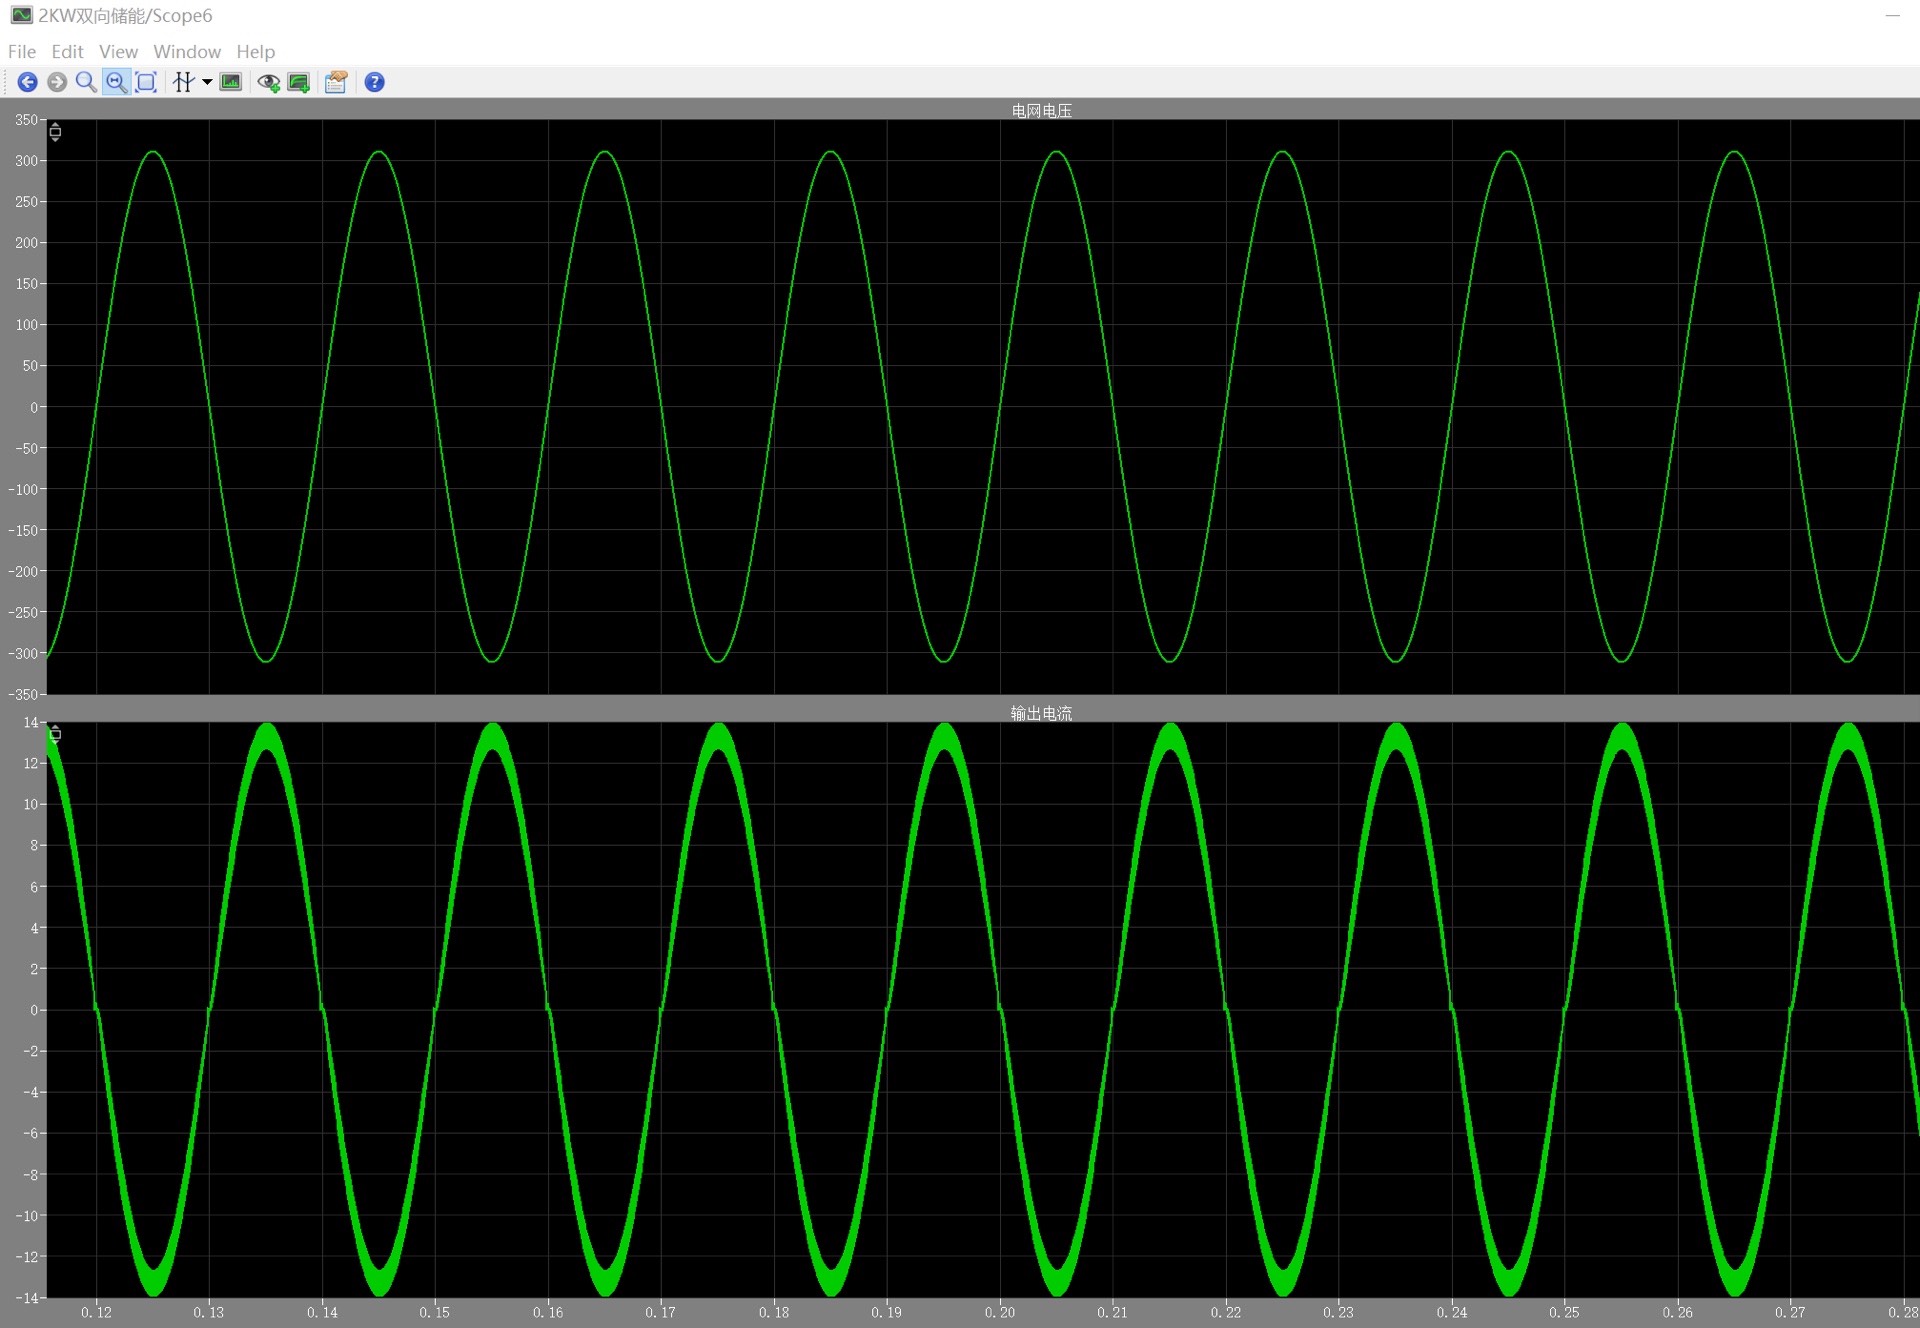The image size is (1920, 1328).
Task: Open the View menu
Action: click(x=118, y=51)
